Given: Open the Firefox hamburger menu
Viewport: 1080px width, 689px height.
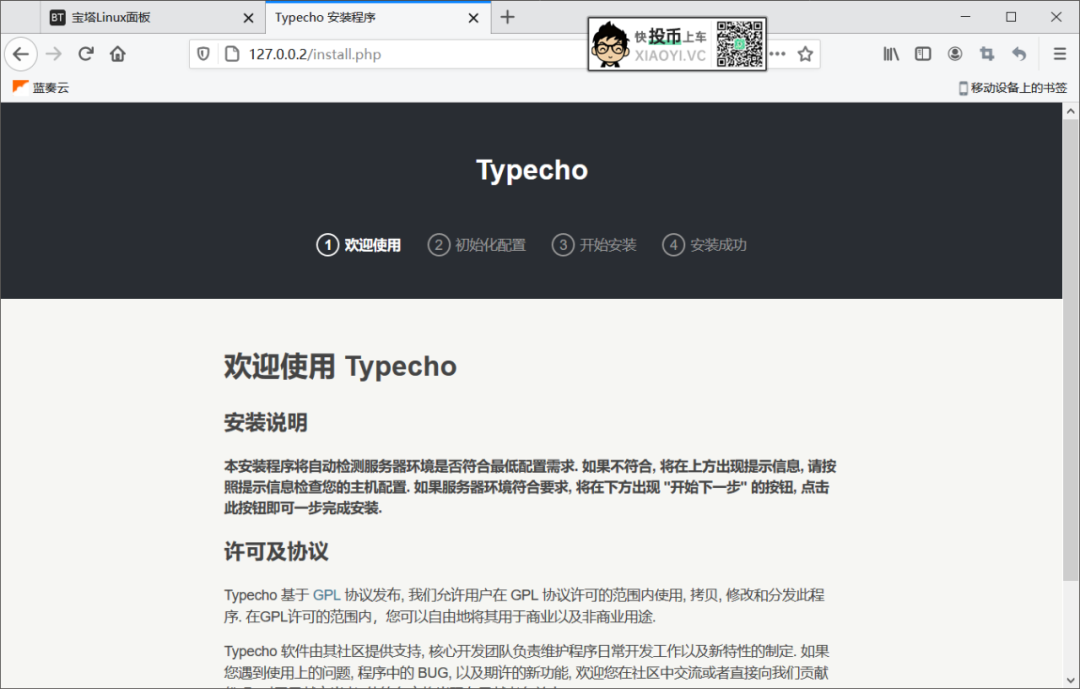Looking at the screenshot, I should click(1060, 54).
